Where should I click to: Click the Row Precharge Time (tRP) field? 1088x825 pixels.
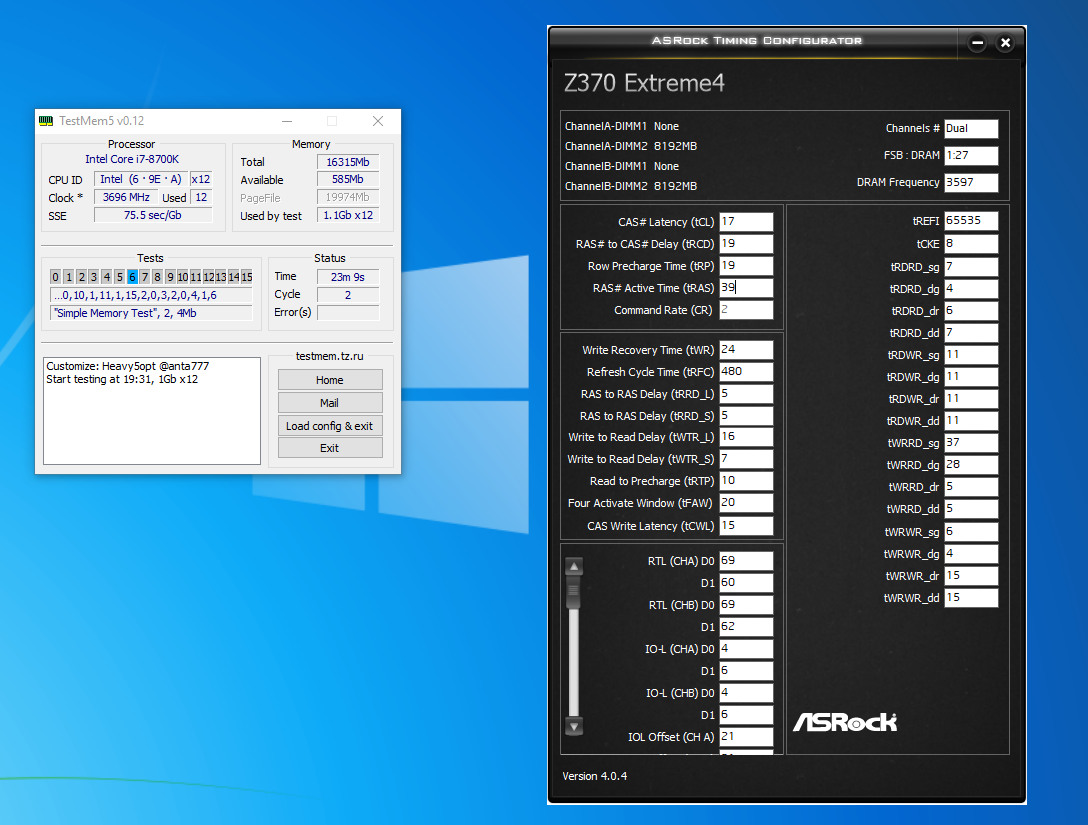click(746, 266)
